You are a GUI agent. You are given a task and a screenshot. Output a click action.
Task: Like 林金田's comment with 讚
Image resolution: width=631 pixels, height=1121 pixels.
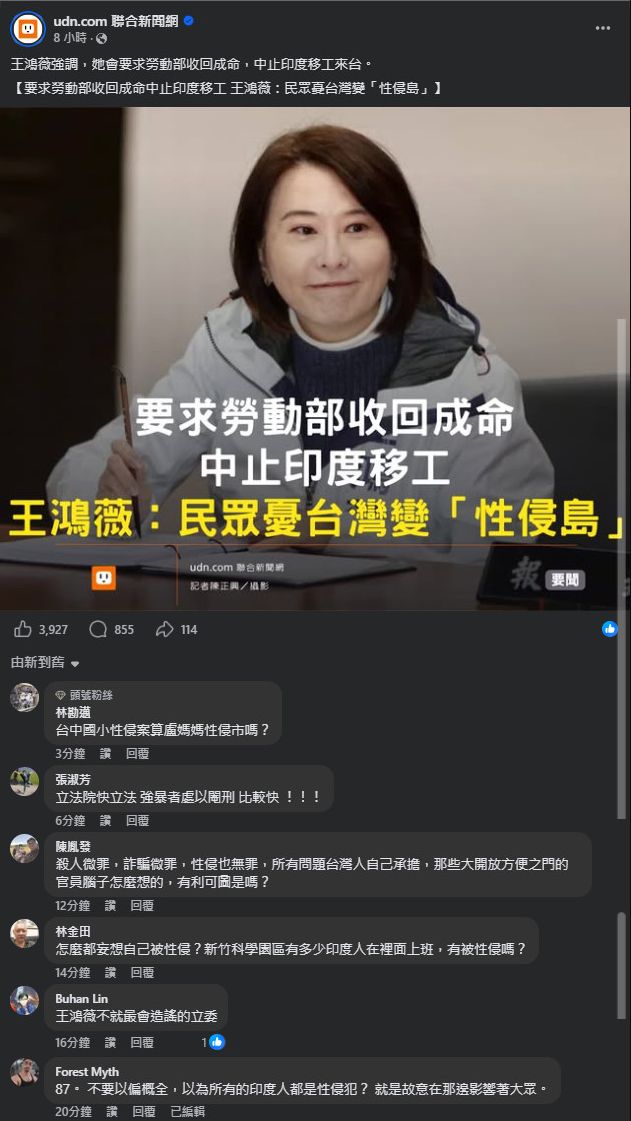coord(110,972)
